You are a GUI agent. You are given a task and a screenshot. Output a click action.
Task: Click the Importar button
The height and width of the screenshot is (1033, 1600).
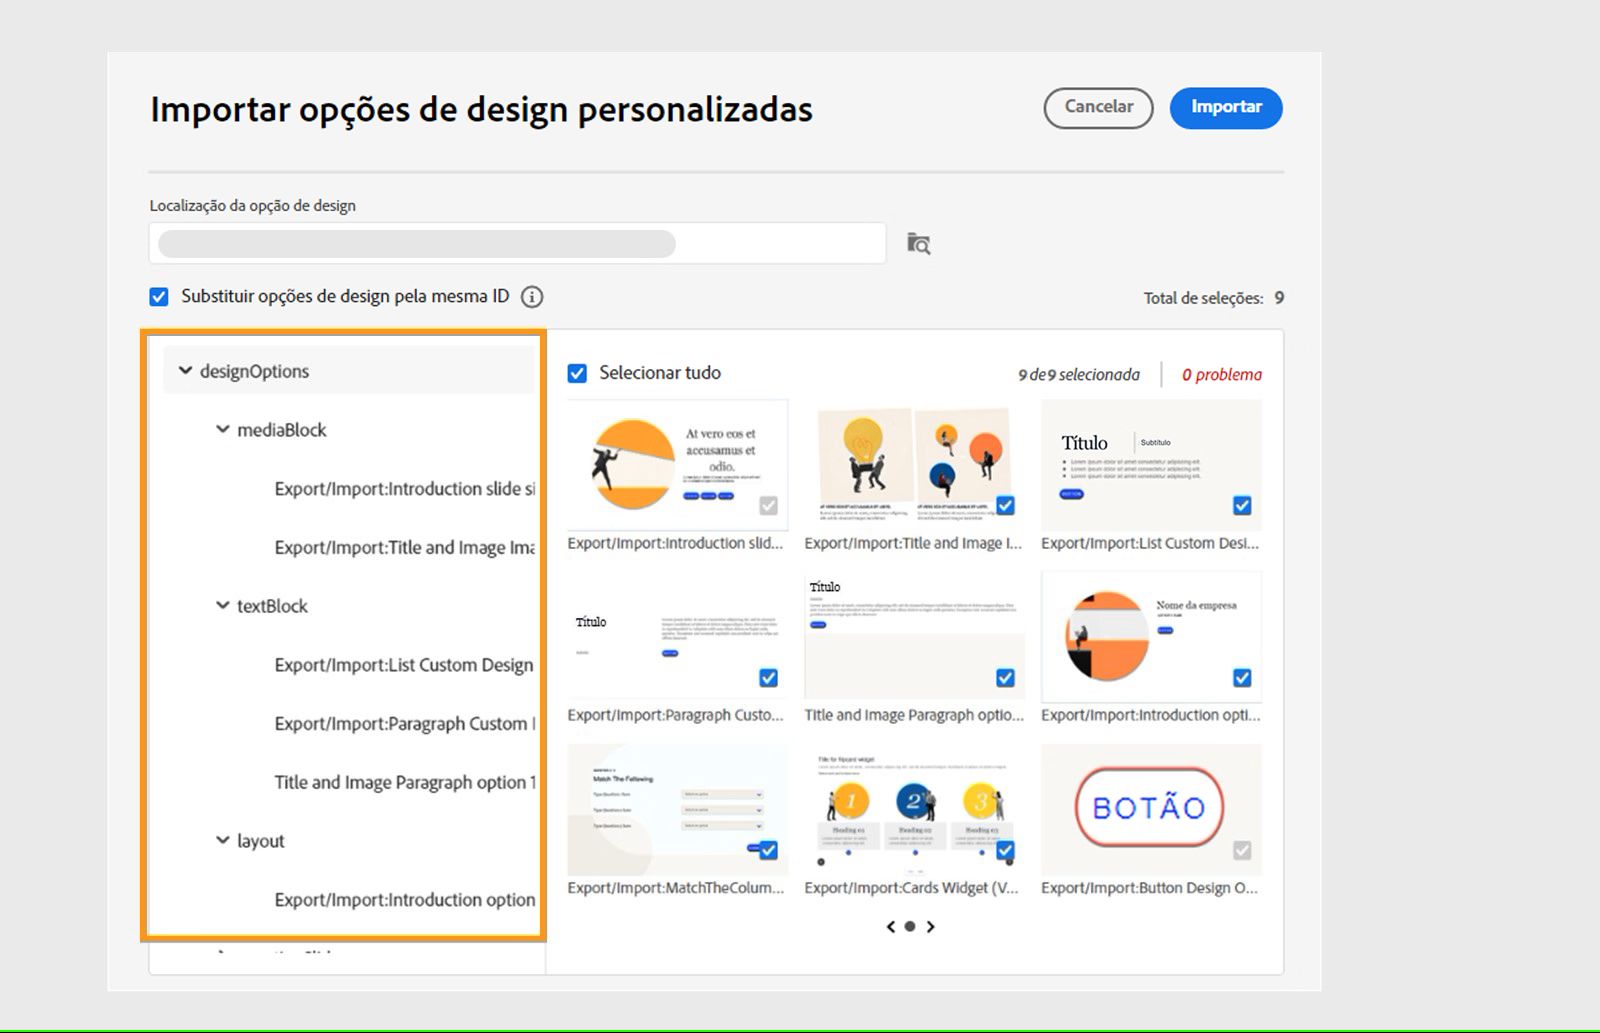(x=1226, y=108)
